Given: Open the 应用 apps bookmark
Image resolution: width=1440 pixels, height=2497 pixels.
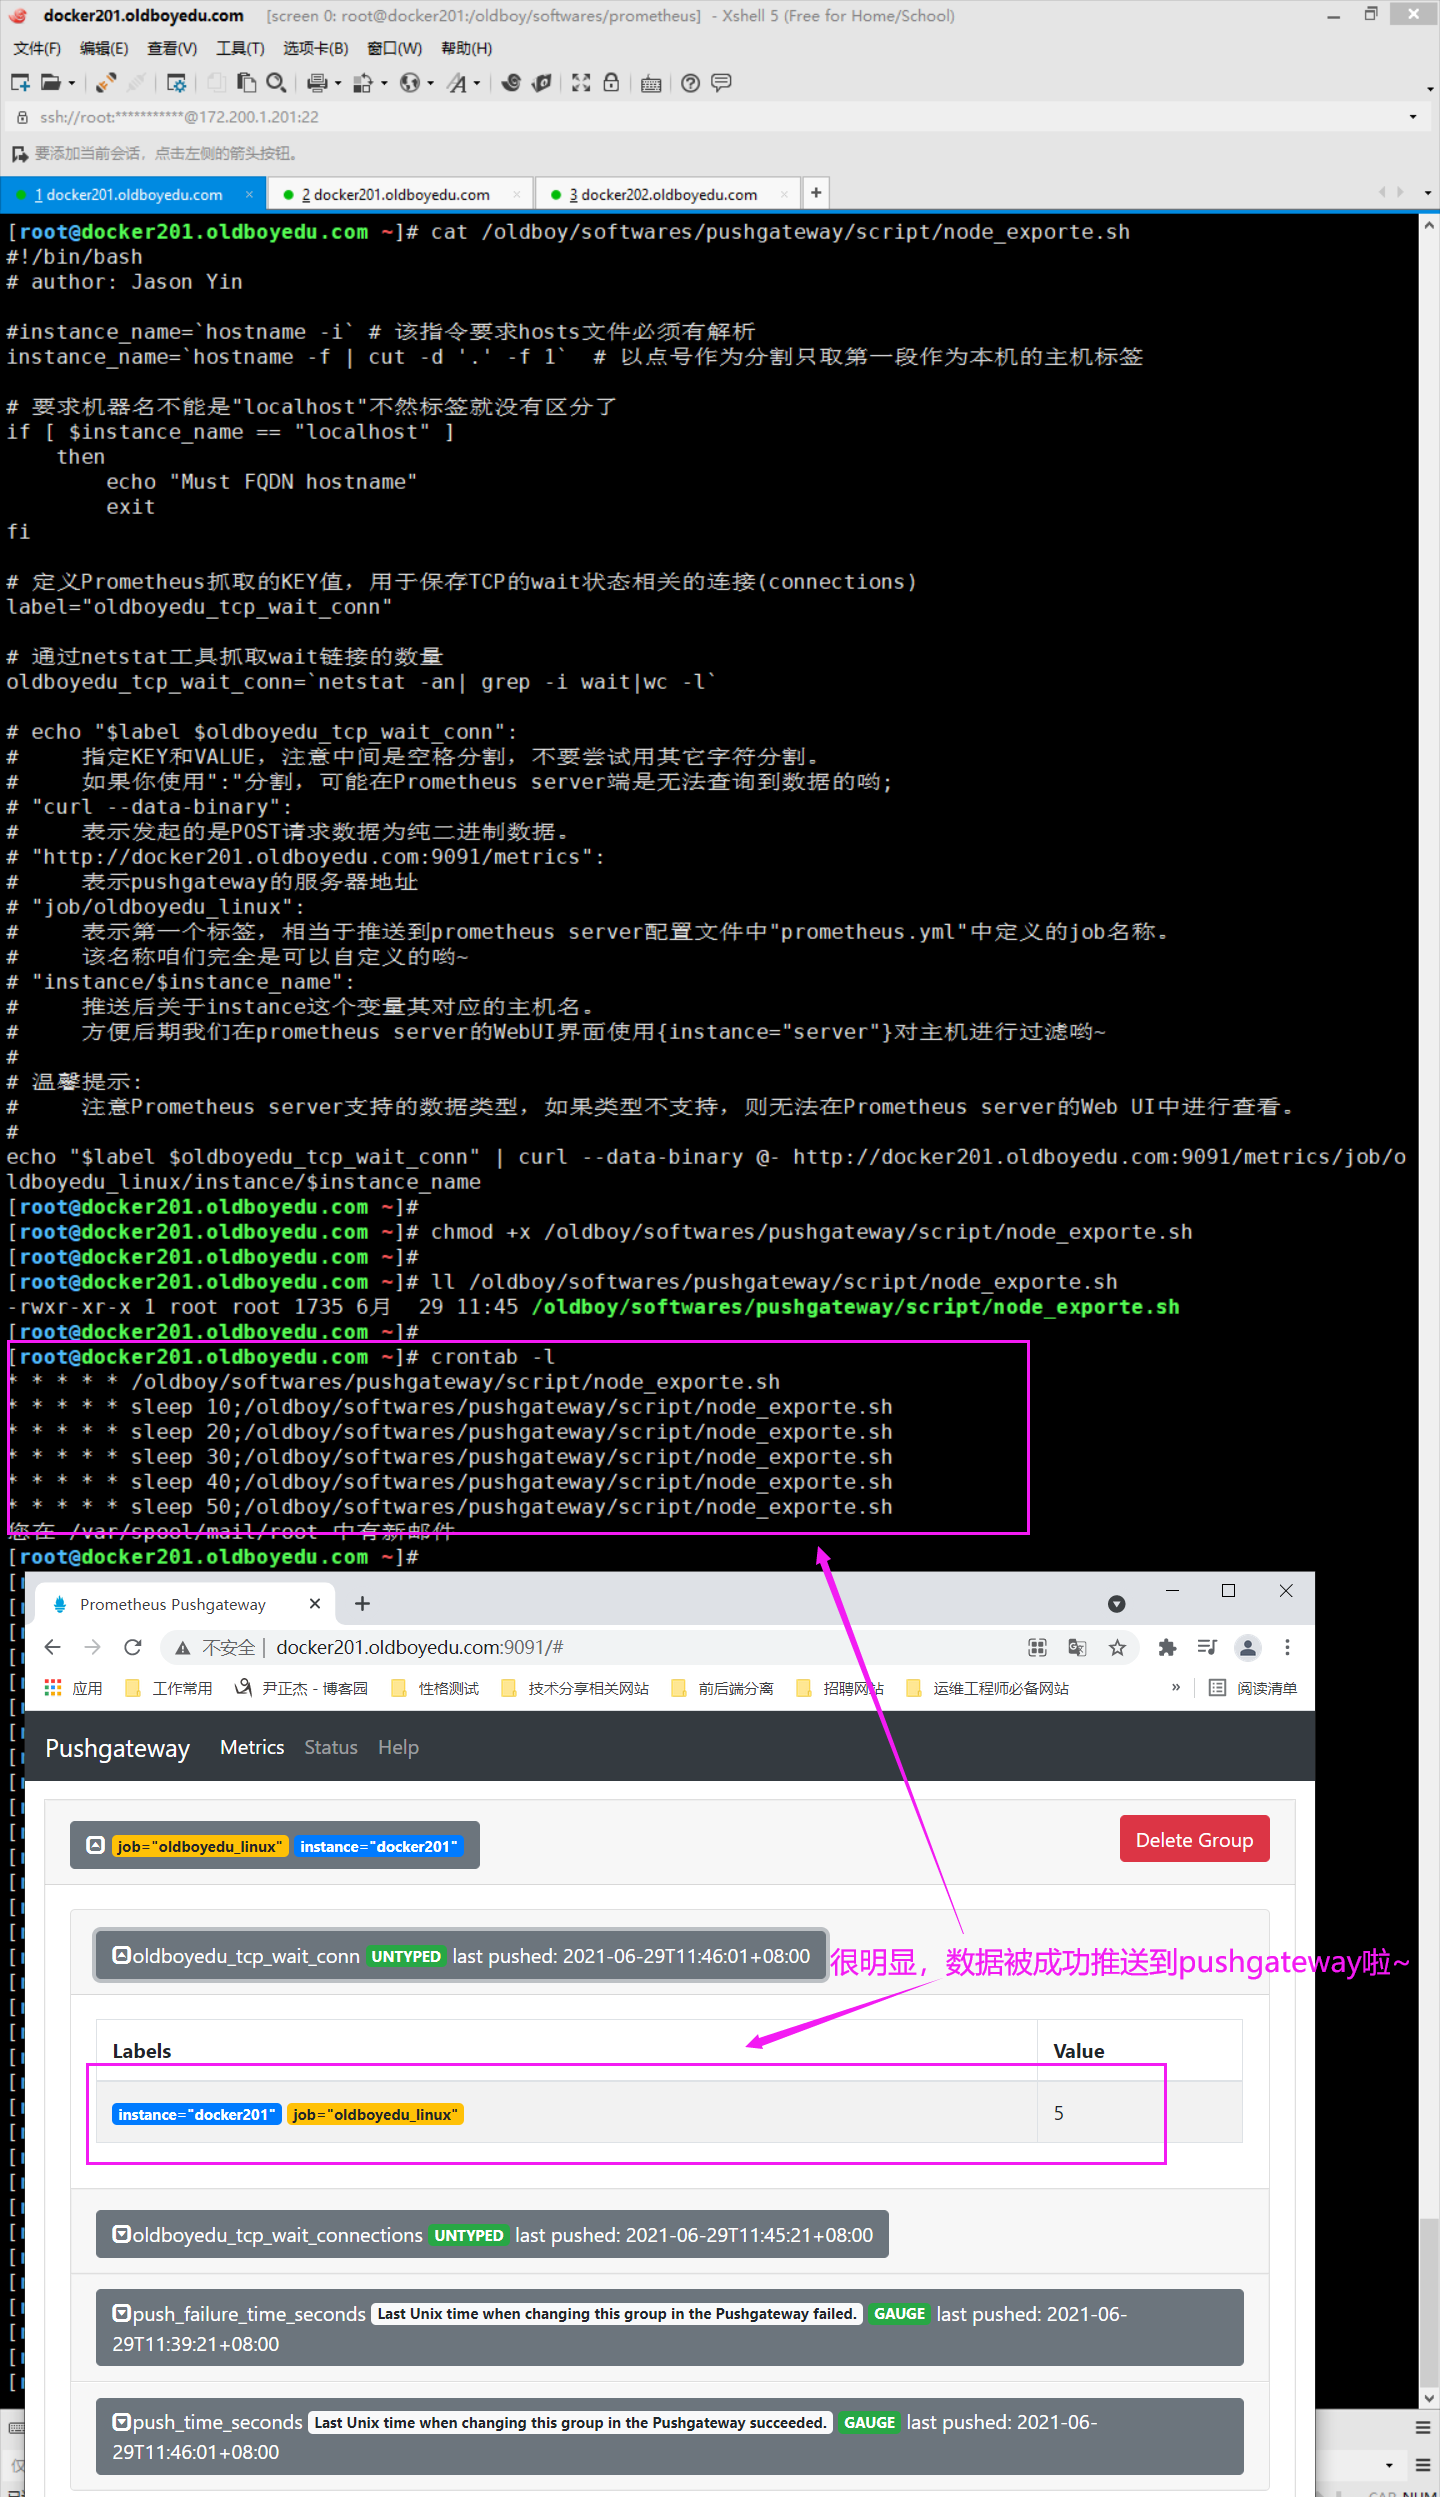Looking at the screenshot, I should pyautogui.click(x=74, y=1688).
